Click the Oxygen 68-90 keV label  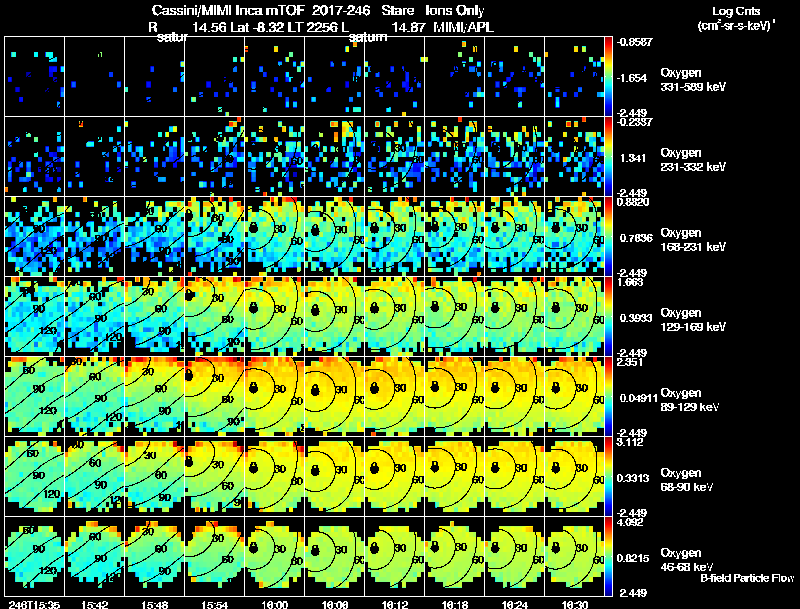tap(686, 480)
